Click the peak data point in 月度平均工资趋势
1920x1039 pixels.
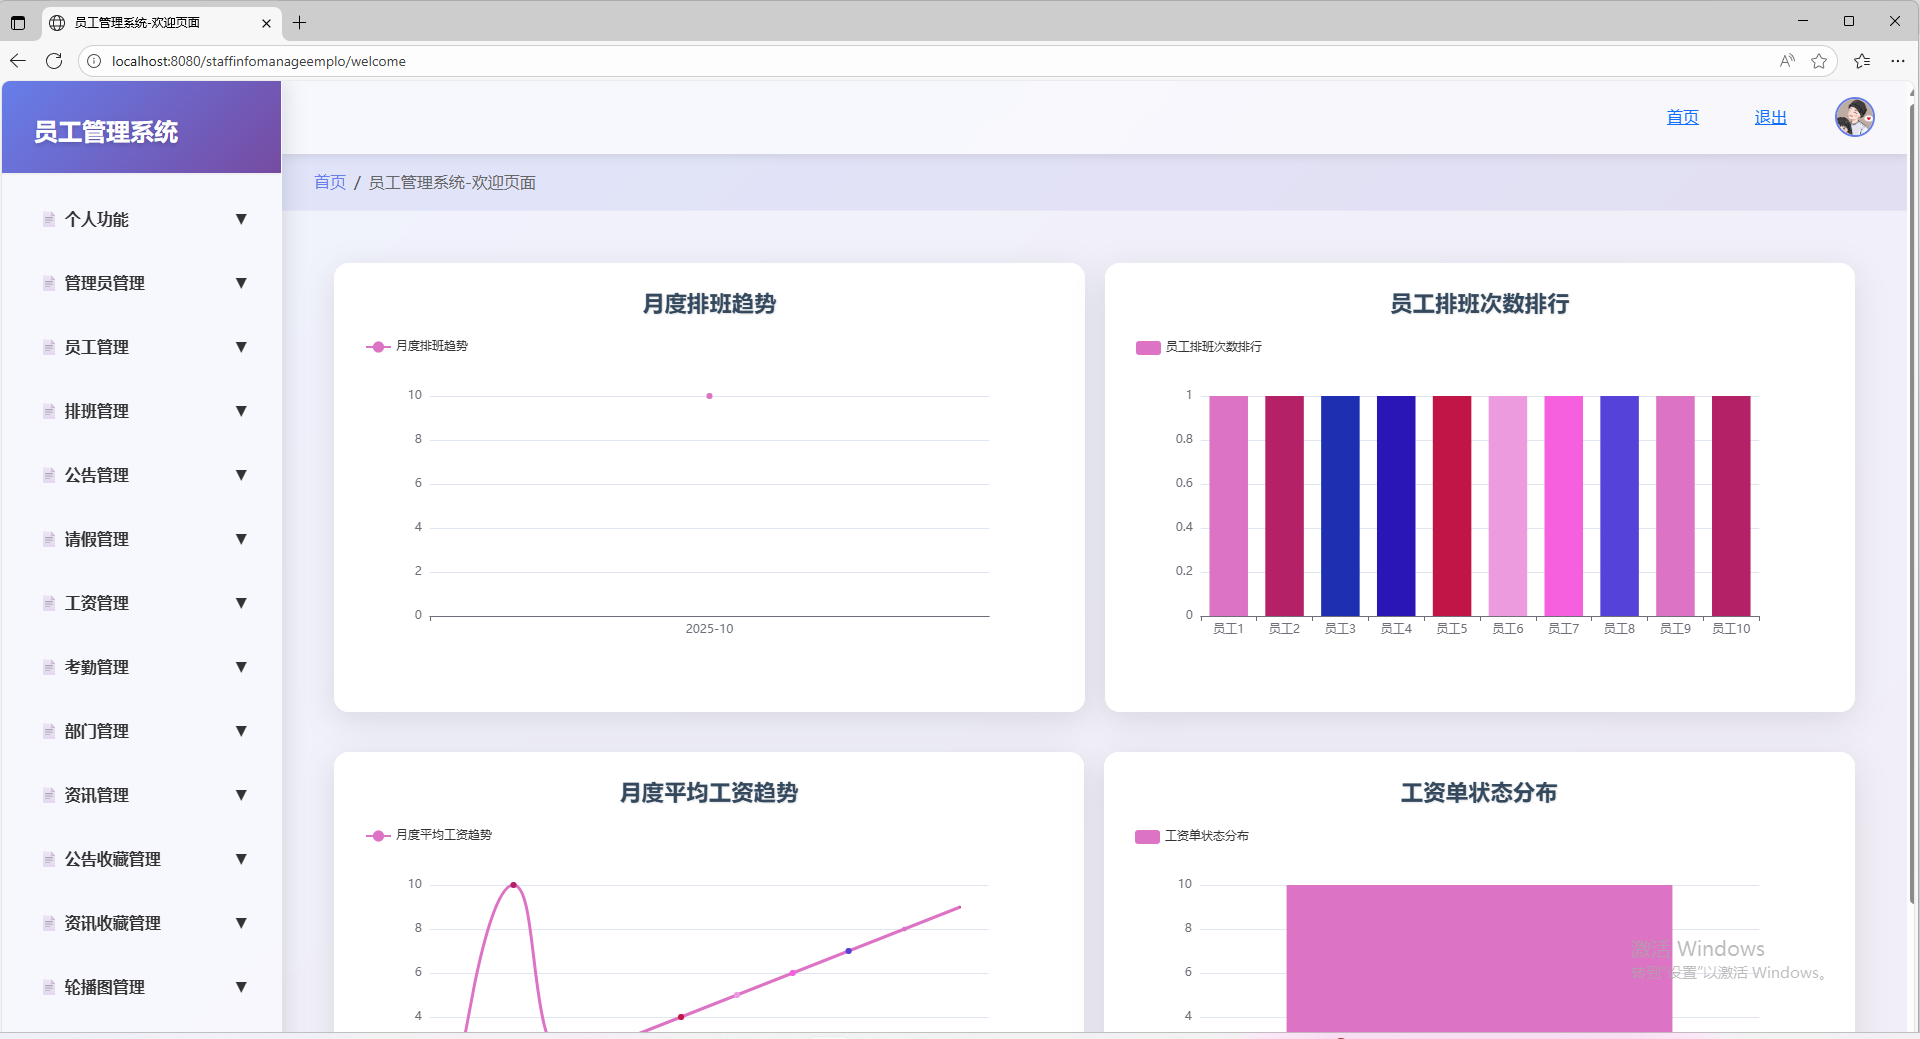(513, 885)
